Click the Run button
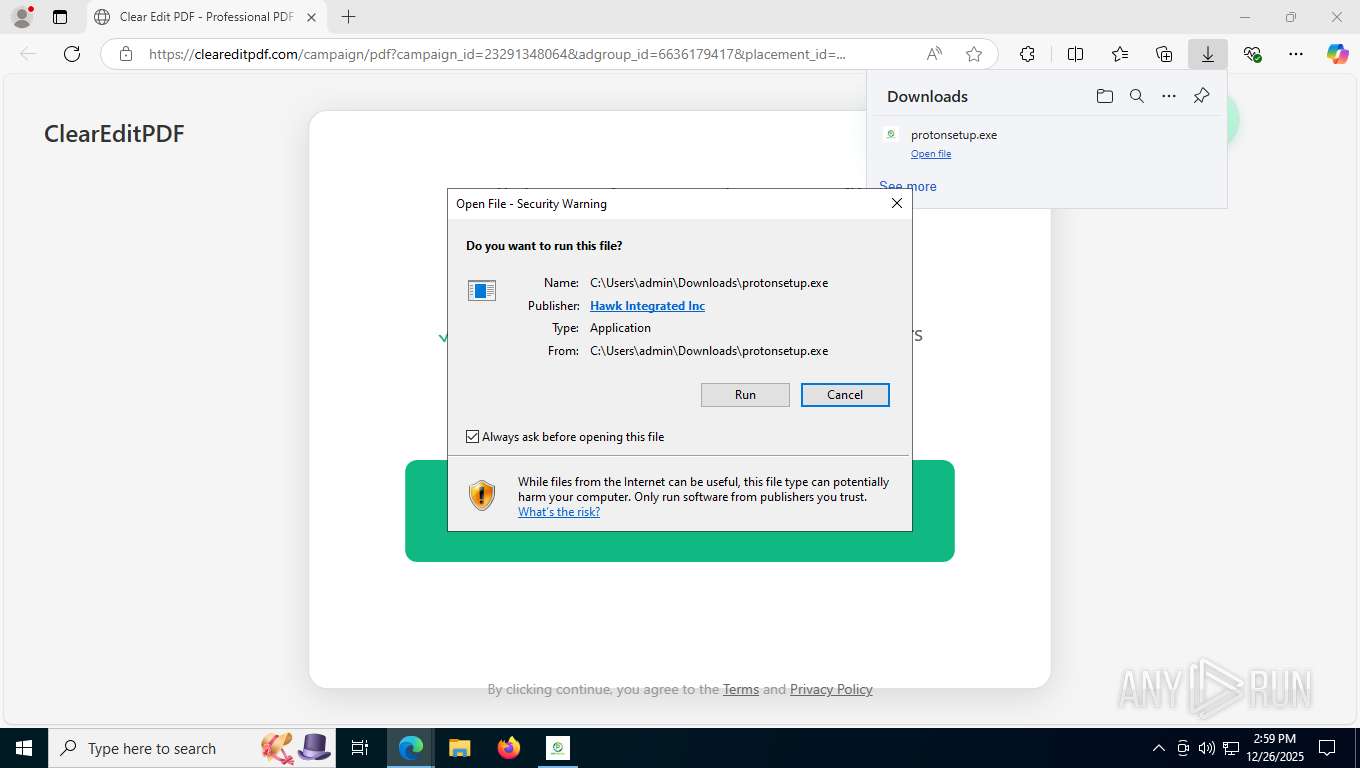 [745, 395]
